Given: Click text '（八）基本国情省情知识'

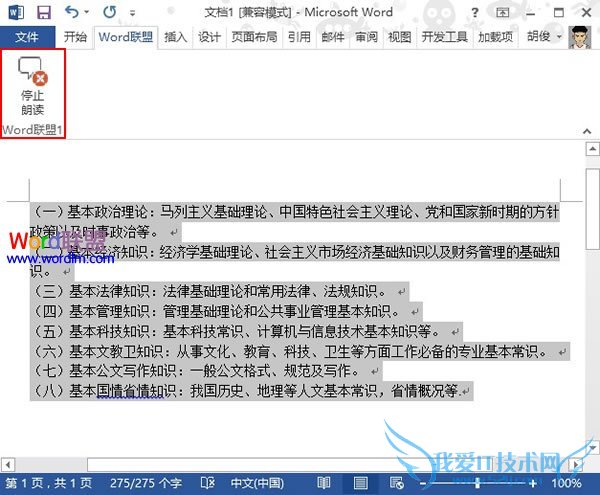Looking at the screenshot, I should 104,391.
